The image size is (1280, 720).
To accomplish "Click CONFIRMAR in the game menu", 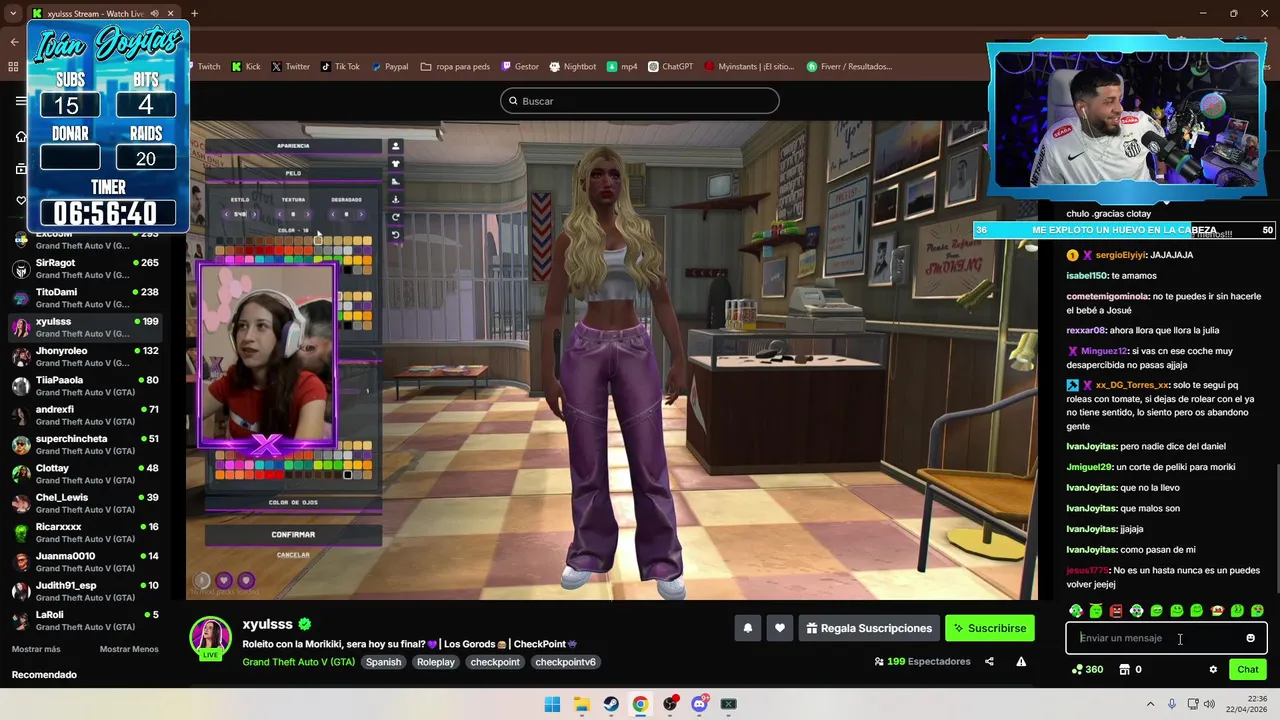I will pyautogui.click(x=293, y=535).
